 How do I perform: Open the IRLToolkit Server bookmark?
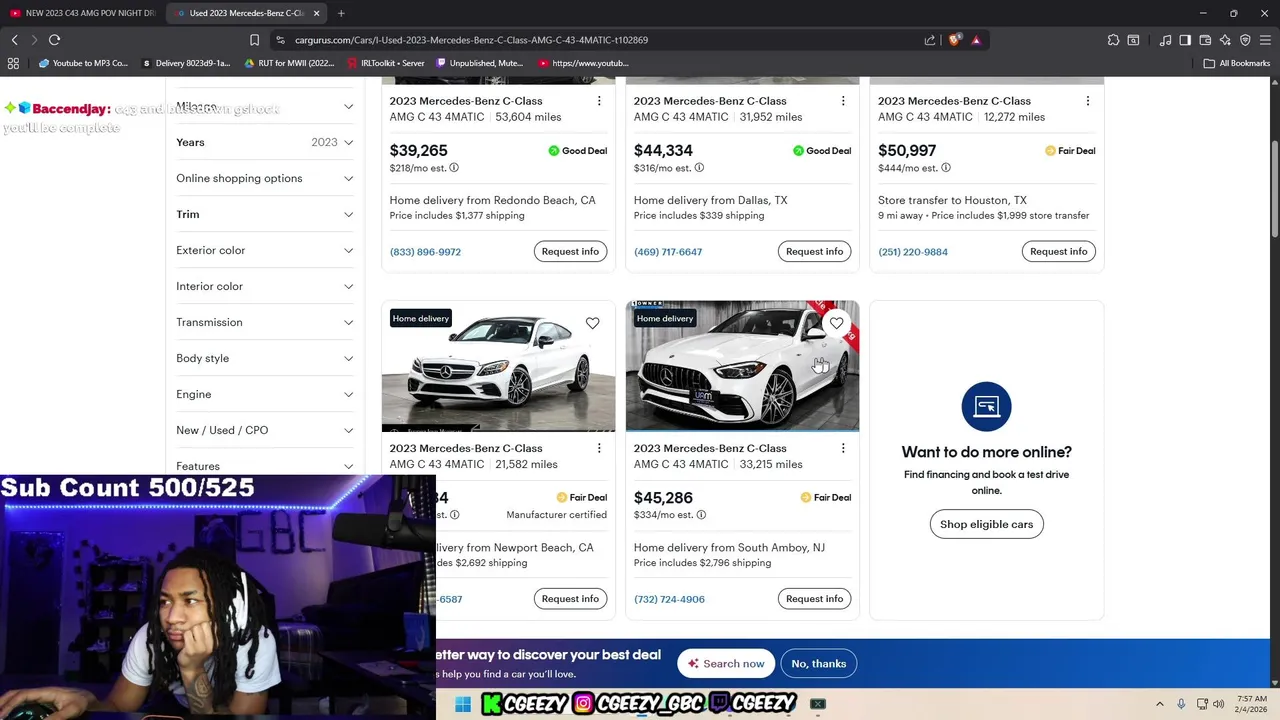coord(386,63)
